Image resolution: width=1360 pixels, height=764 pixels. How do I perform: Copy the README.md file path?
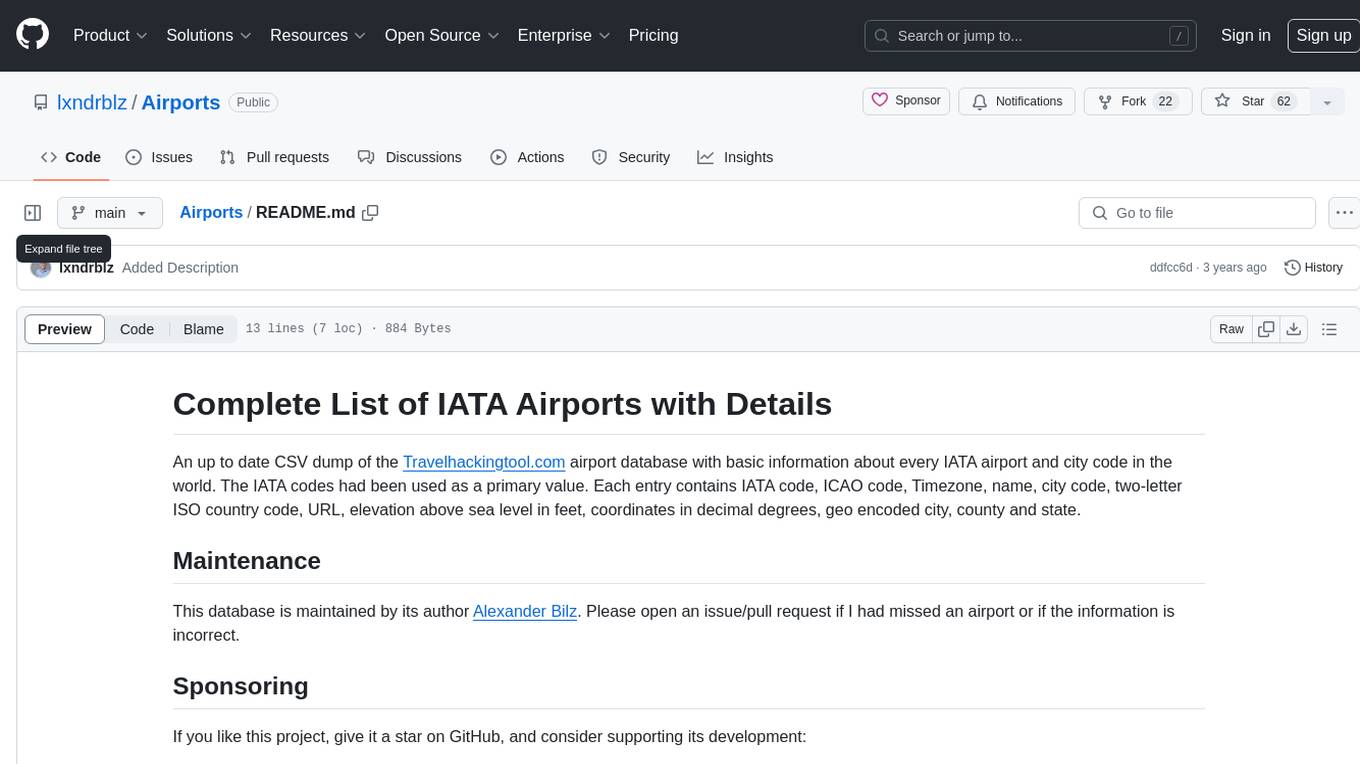tap(370, 213)
